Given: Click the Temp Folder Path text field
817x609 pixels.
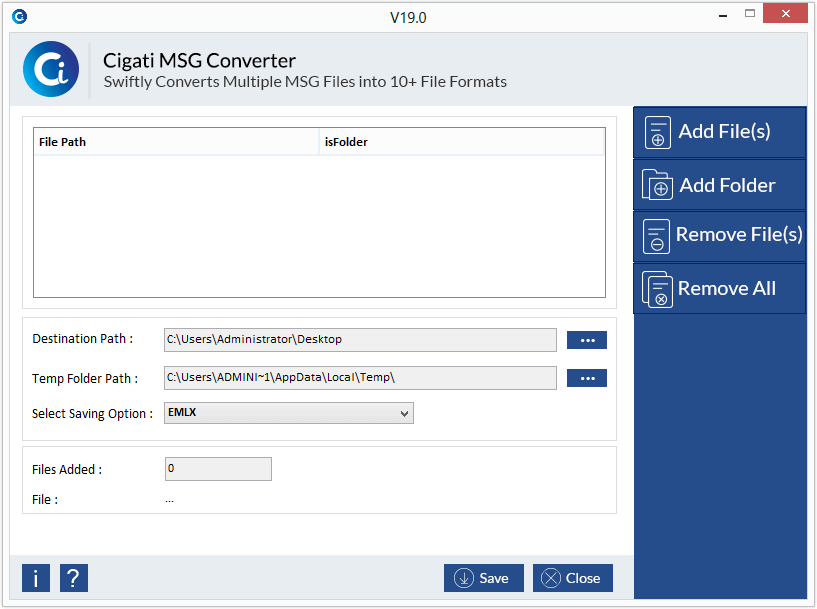Looking at the screenshot, I should pyautogui.click(x=360, y=378).
